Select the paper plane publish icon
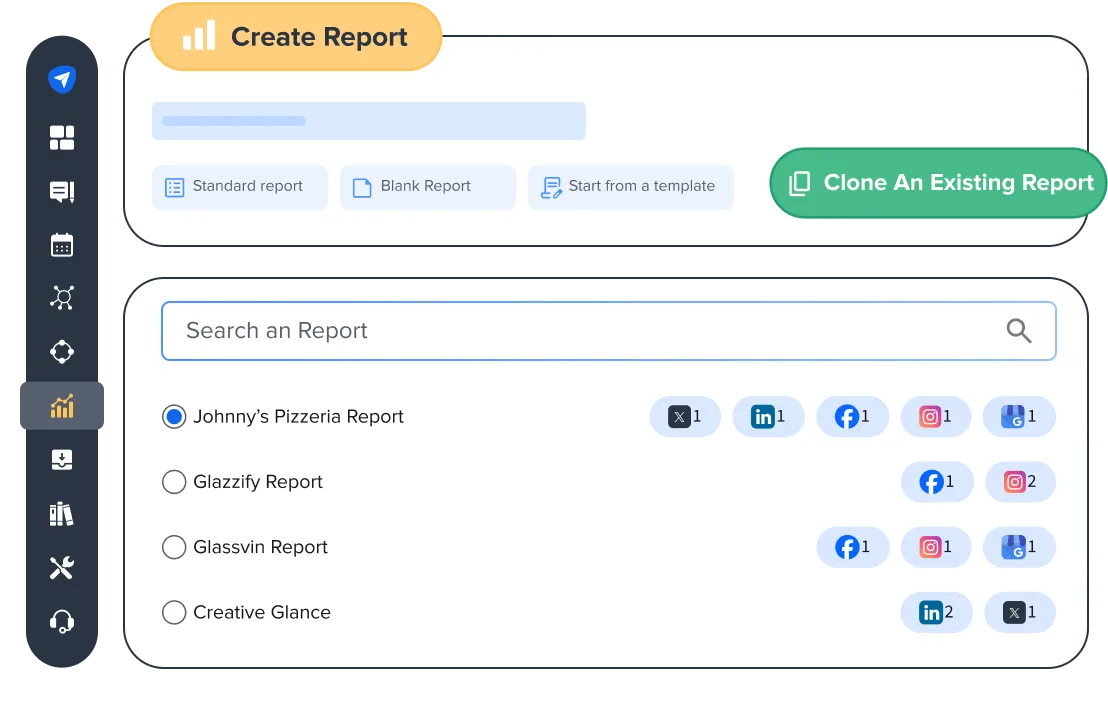 (61, 78)
